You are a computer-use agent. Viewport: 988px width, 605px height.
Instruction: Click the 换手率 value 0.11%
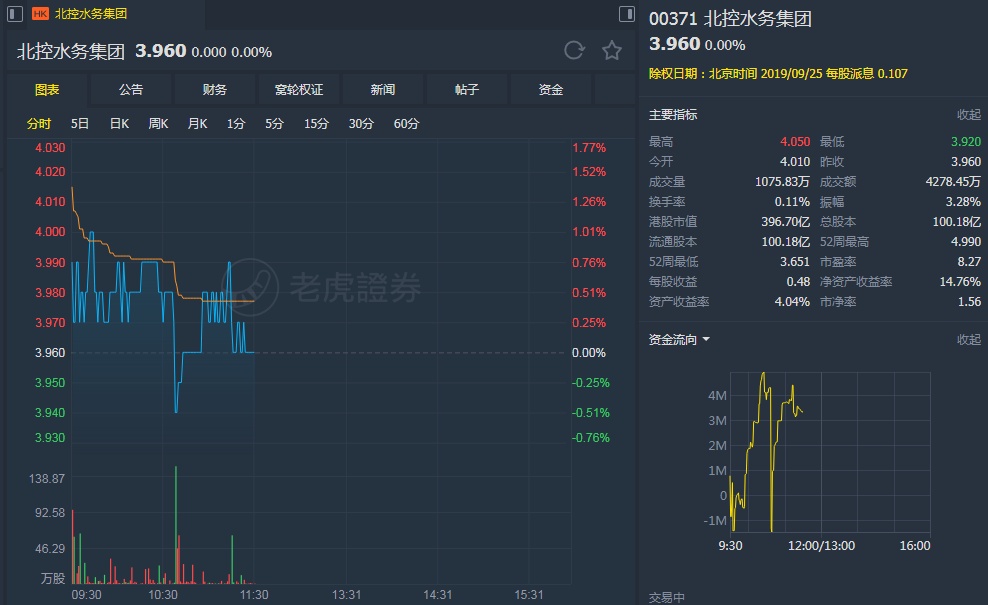pyautogui.click(x=792, y=202)
